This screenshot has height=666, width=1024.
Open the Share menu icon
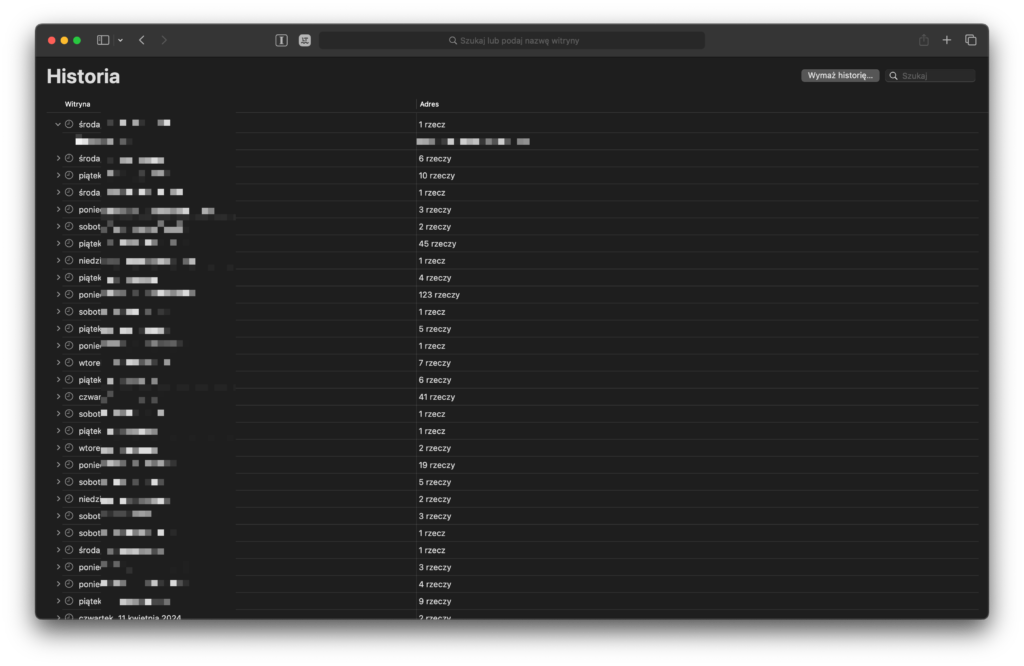923,40
